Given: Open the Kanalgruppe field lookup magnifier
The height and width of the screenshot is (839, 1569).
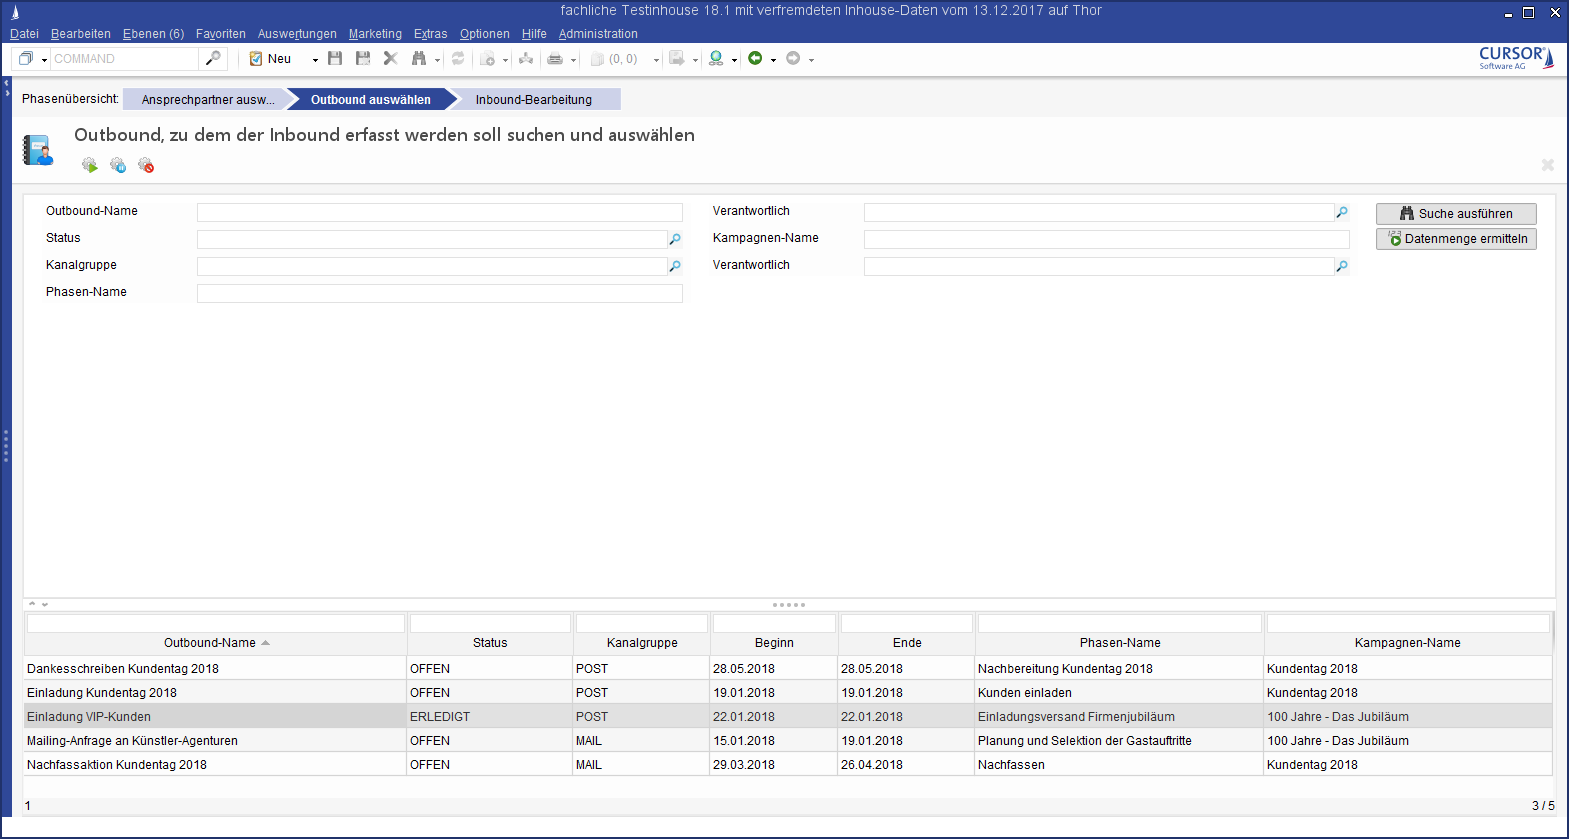Looking at the screenshot, I should 675,266.
